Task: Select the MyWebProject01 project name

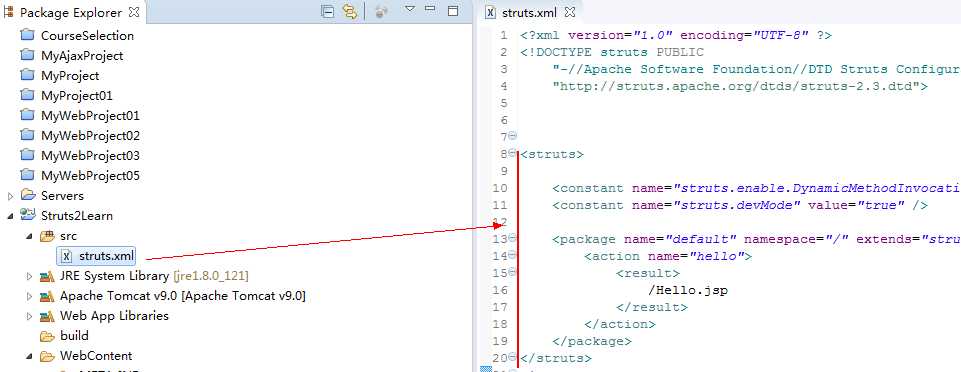Action: (x=90, y=116)
